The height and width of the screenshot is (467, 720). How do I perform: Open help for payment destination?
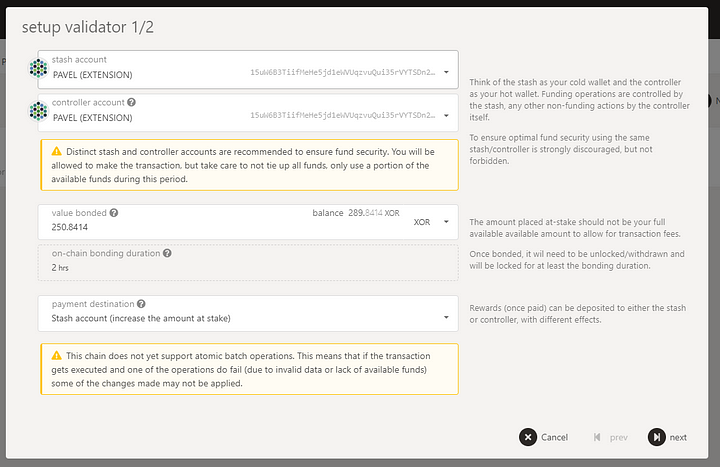tap(141, 304)
